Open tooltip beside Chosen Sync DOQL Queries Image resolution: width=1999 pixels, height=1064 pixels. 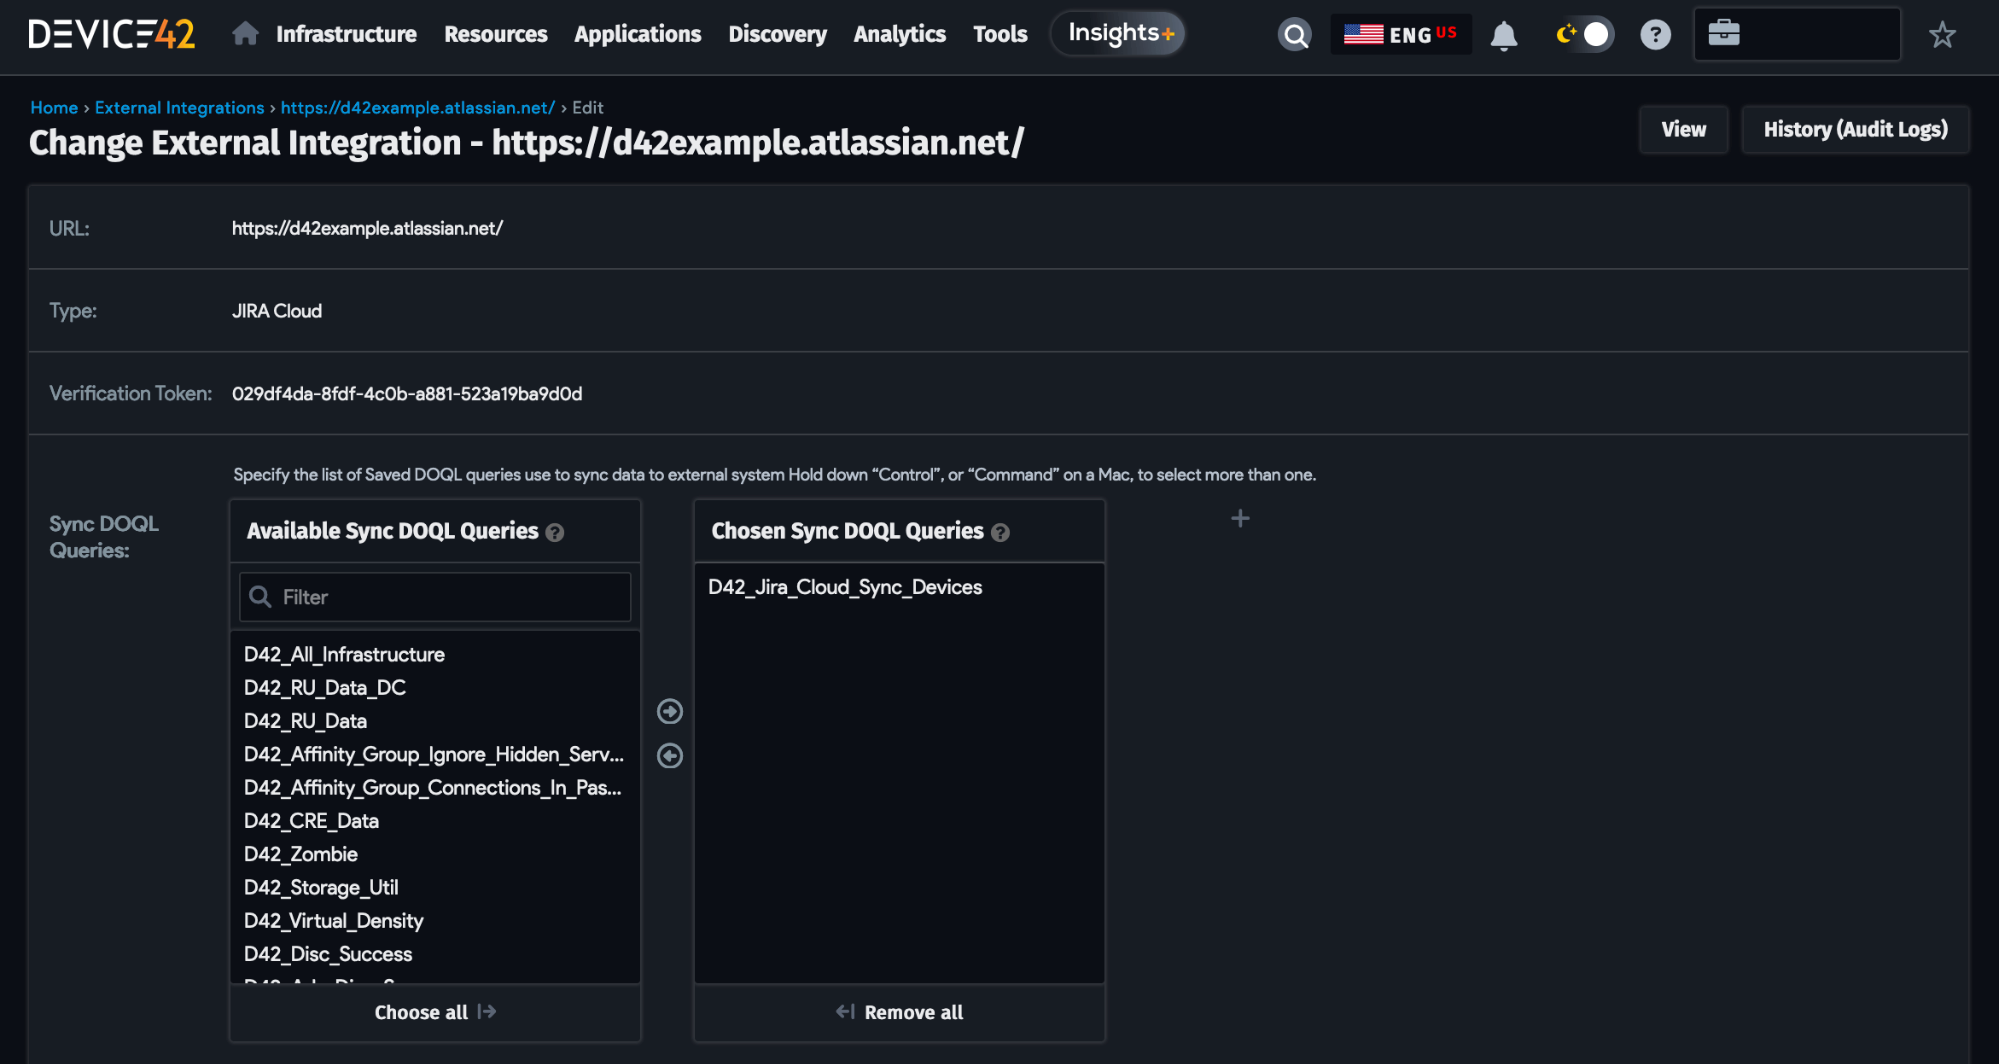pyautogui.click(x=1001, y=533)
